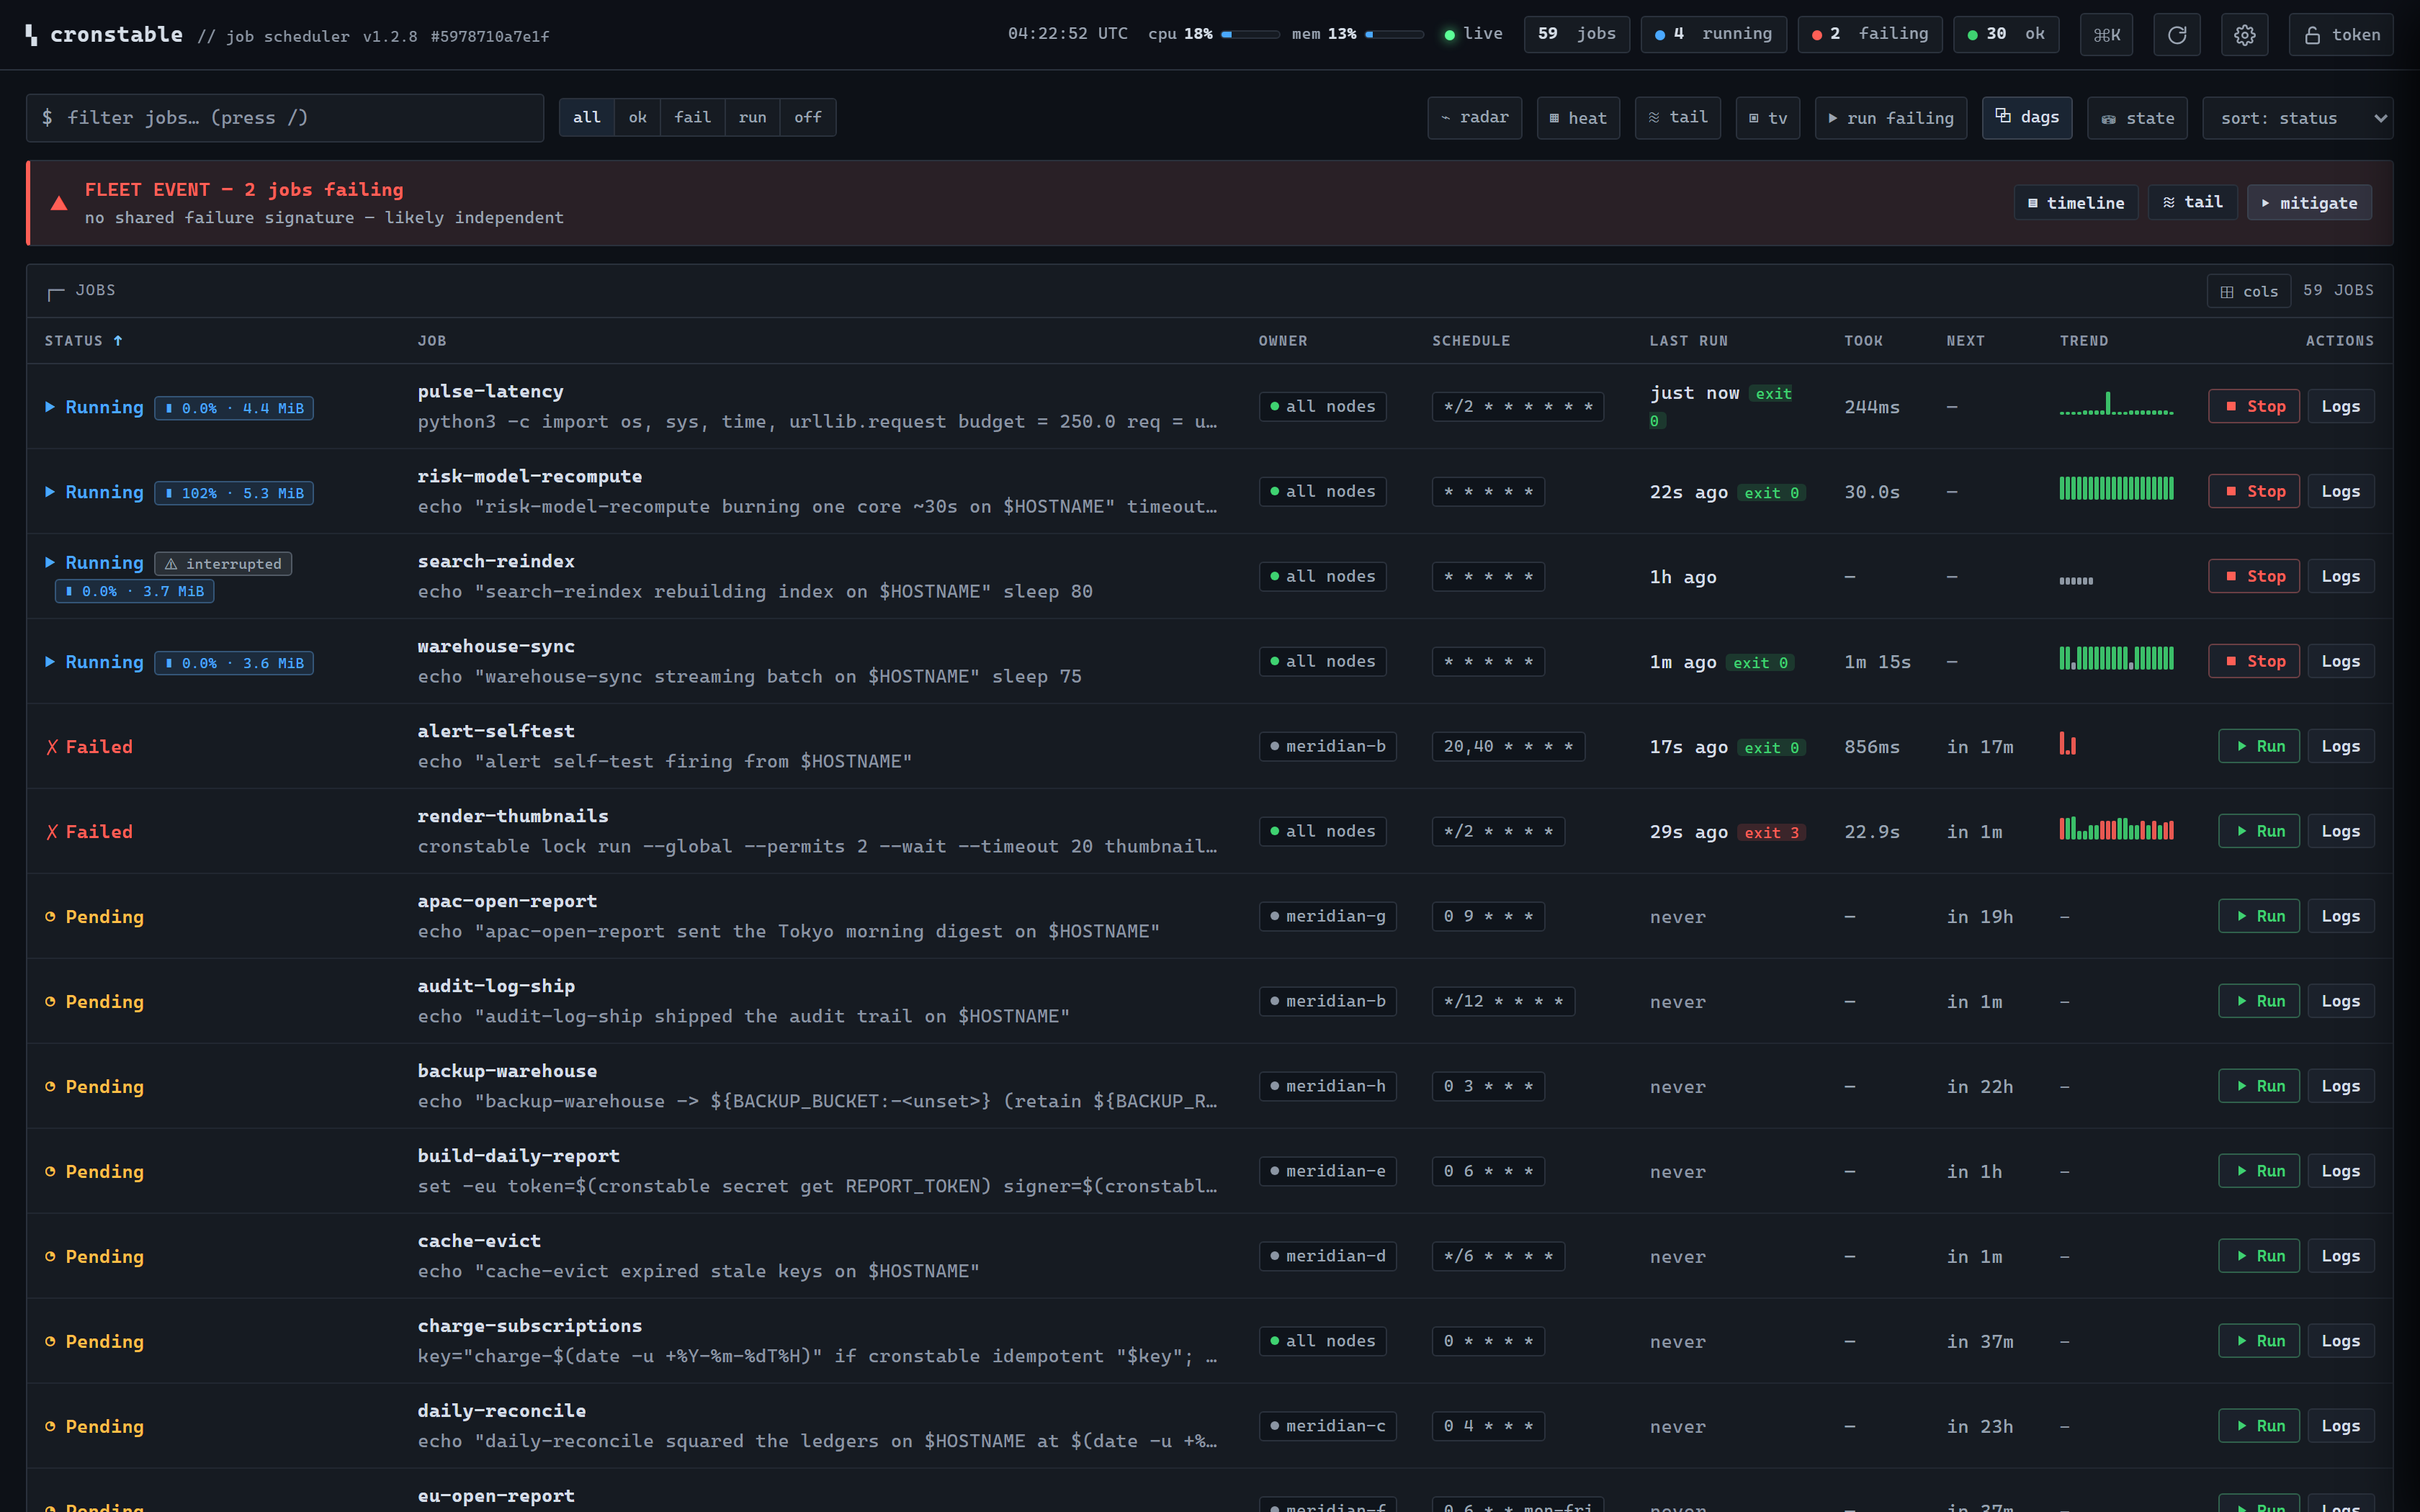
Task: Filter by the 4 running badge
Action: coord(1713,34)
